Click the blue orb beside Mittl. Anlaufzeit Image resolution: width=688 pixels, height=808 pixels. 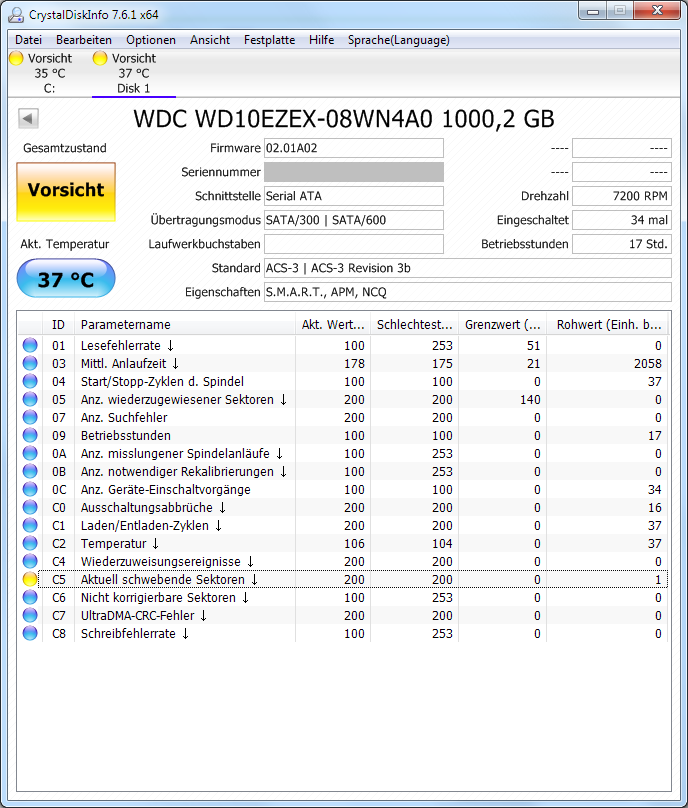(x=30, y=363)
